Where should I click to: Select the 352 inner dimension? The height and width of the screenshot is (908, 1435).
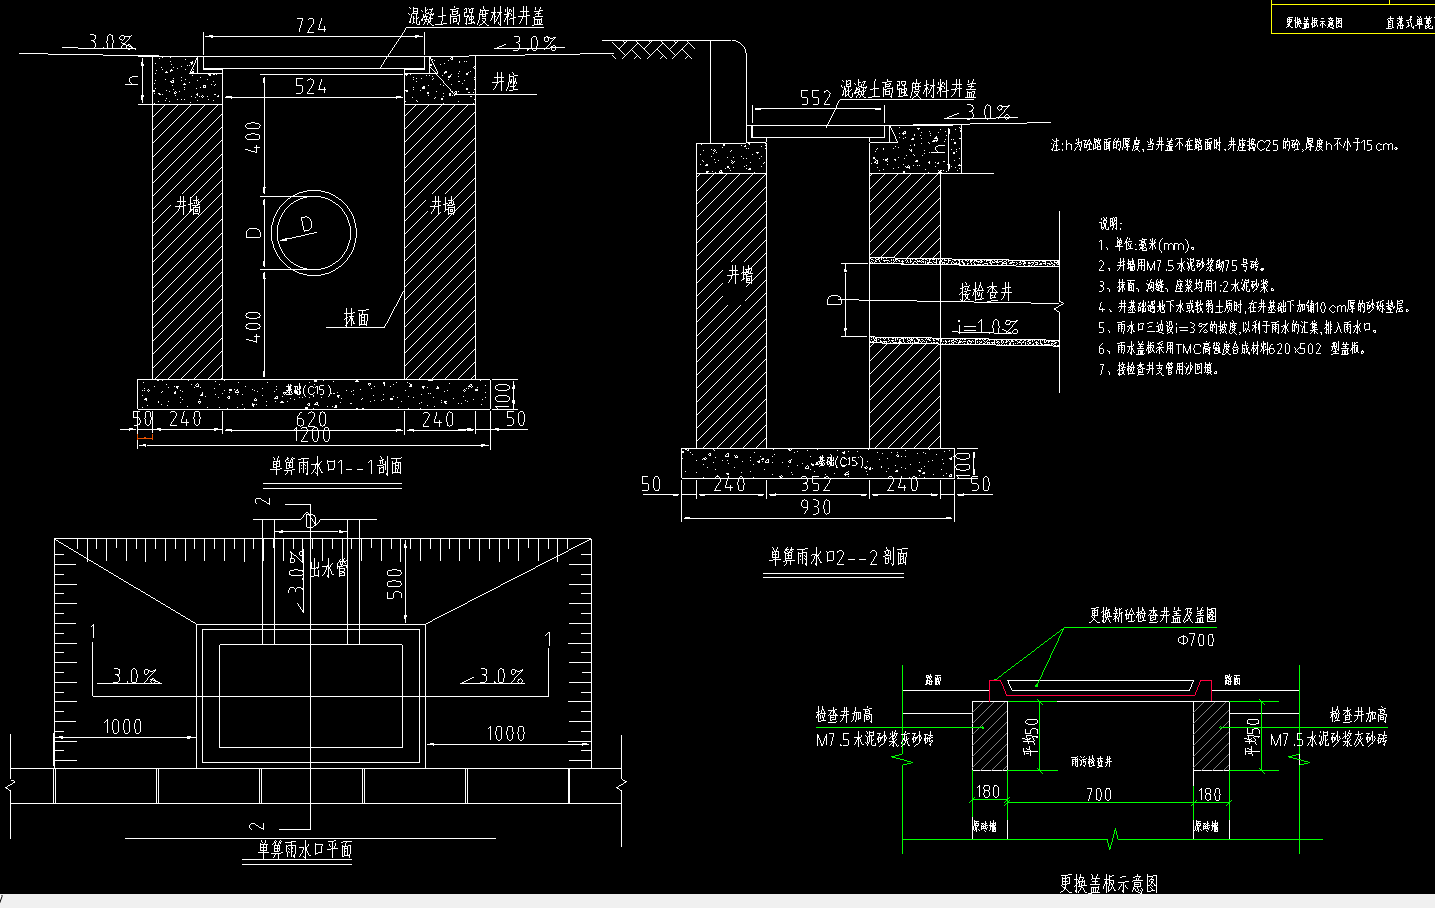pos(816,484)
